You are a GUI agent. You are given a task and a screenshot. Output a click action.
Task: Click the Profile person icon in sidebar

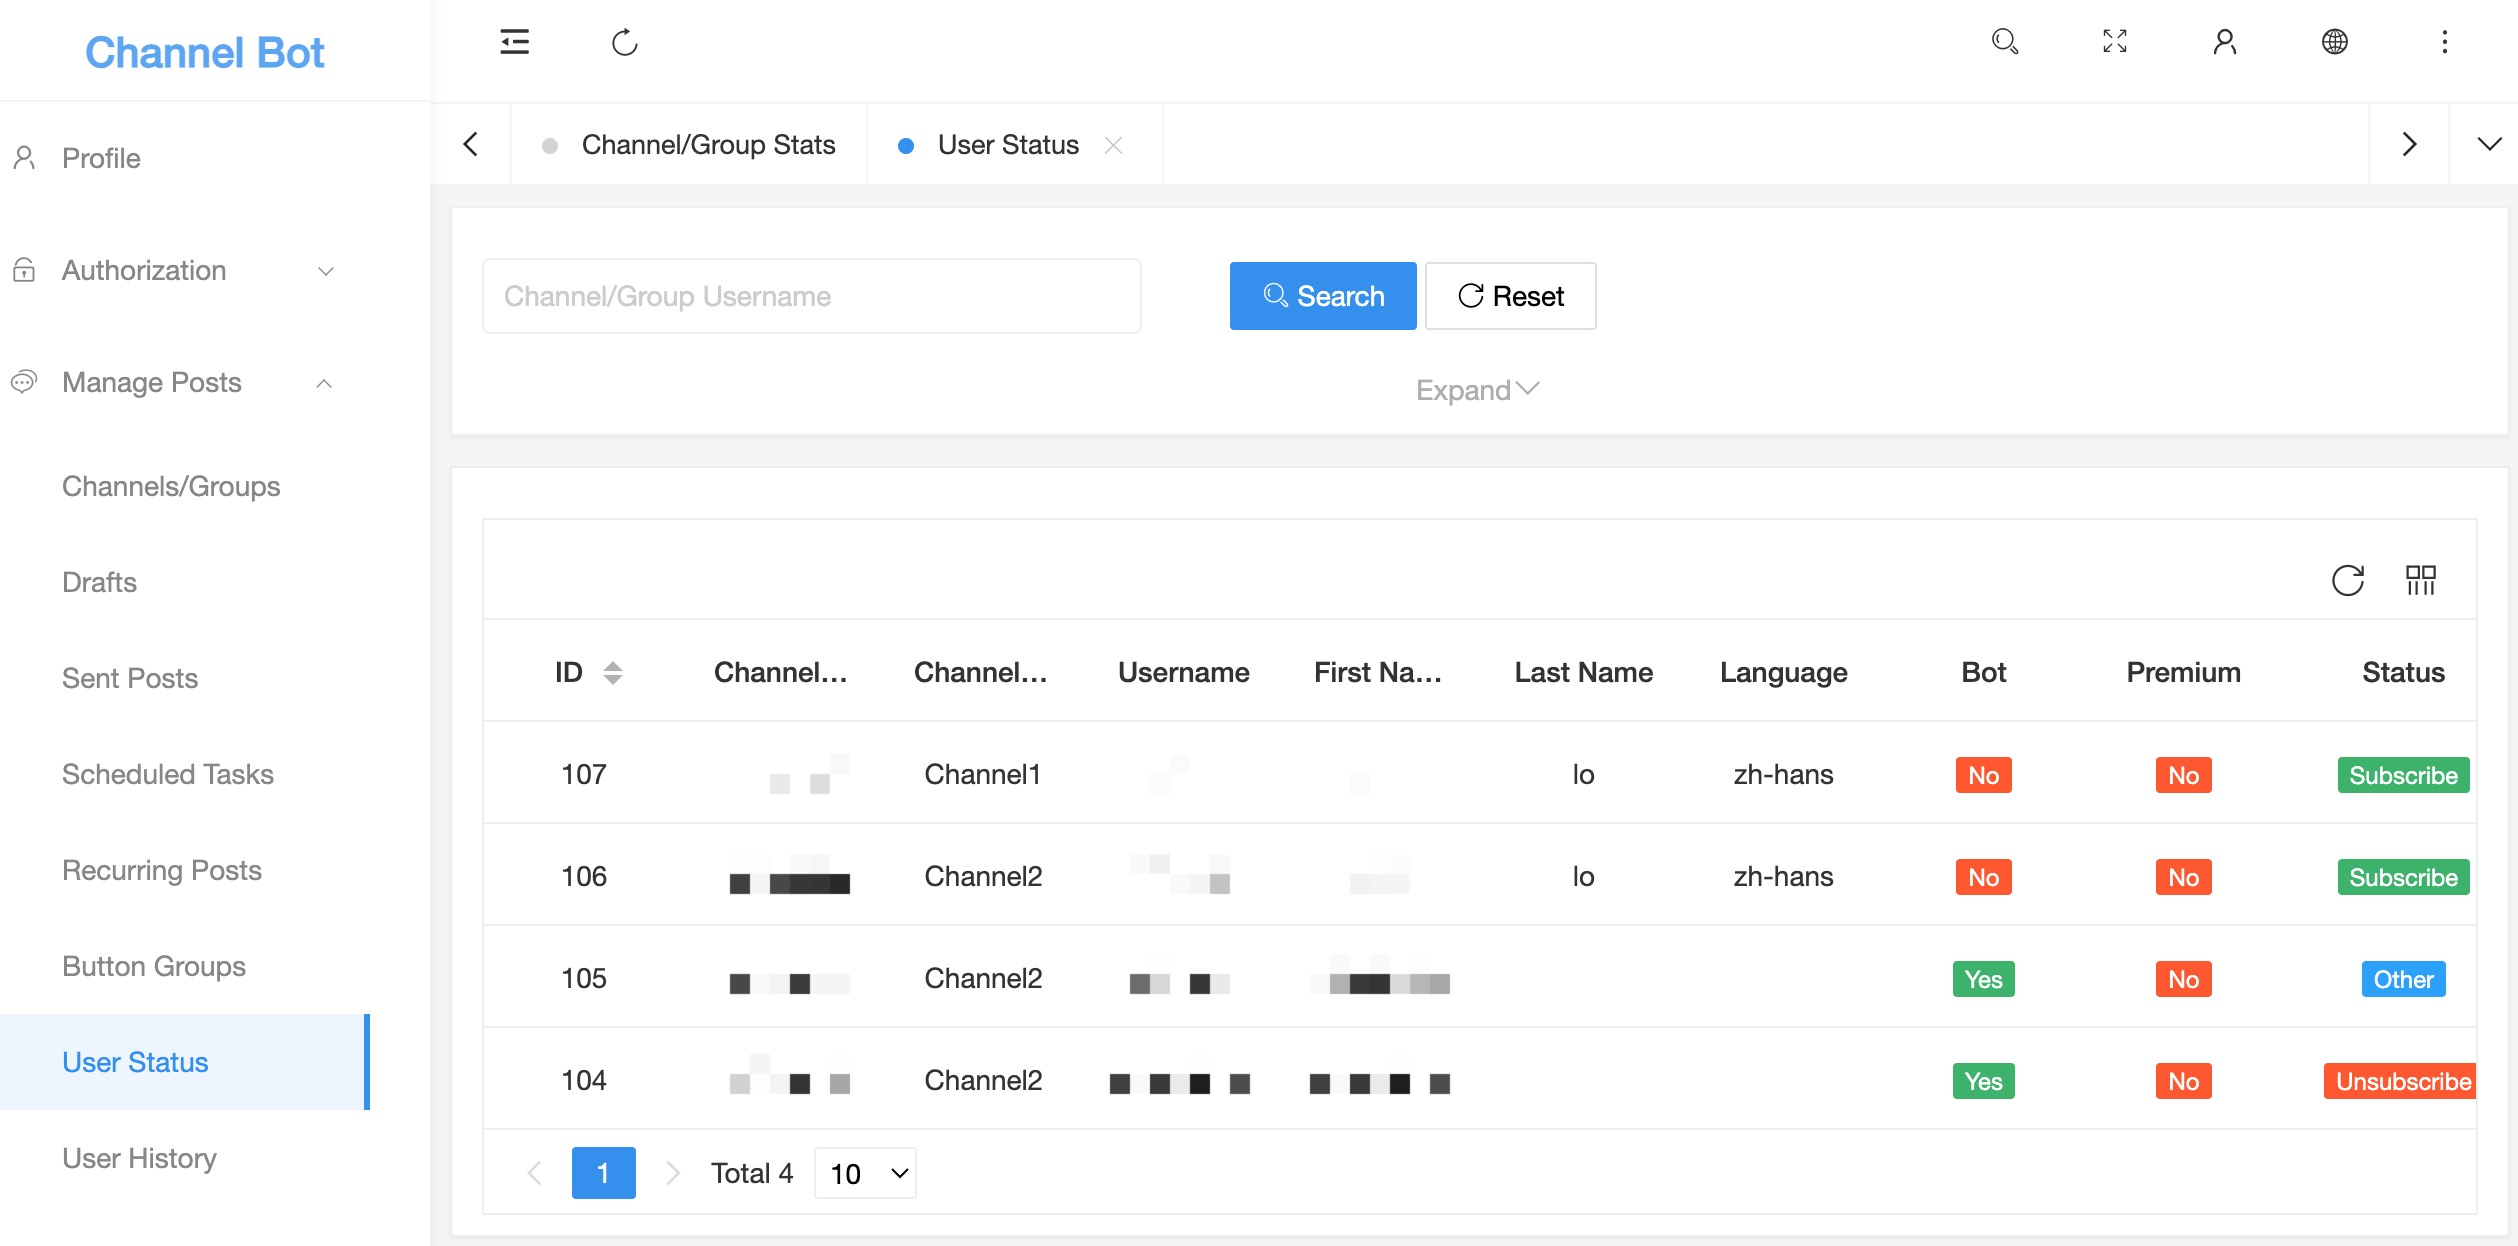pyautogui.click(x=25, y=158)
